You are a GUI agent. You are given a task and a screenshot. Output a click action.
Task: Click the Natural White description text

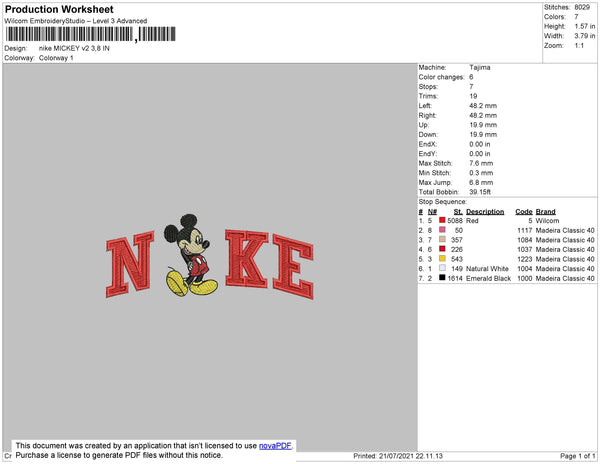[x=487, y=269]
